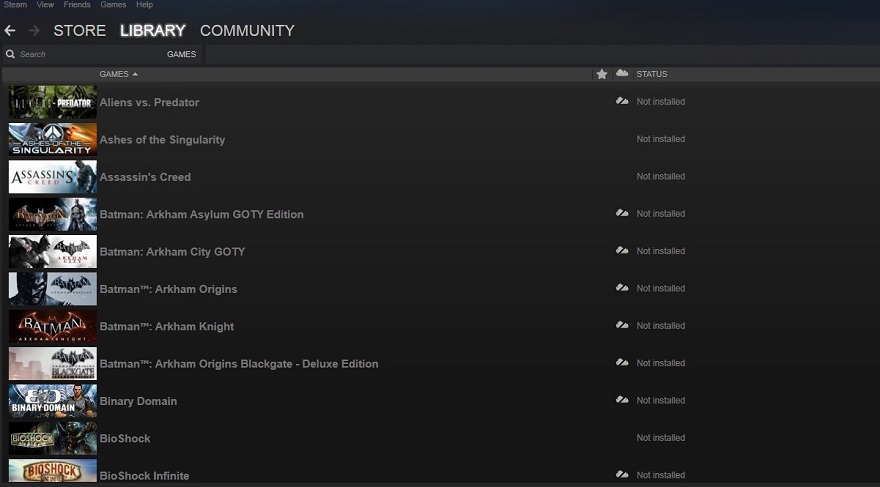The width and height of the screenshot is (880, 487).
Task: Select BioShock Infinite thumbnail
Action: click(x=53, y=473)
